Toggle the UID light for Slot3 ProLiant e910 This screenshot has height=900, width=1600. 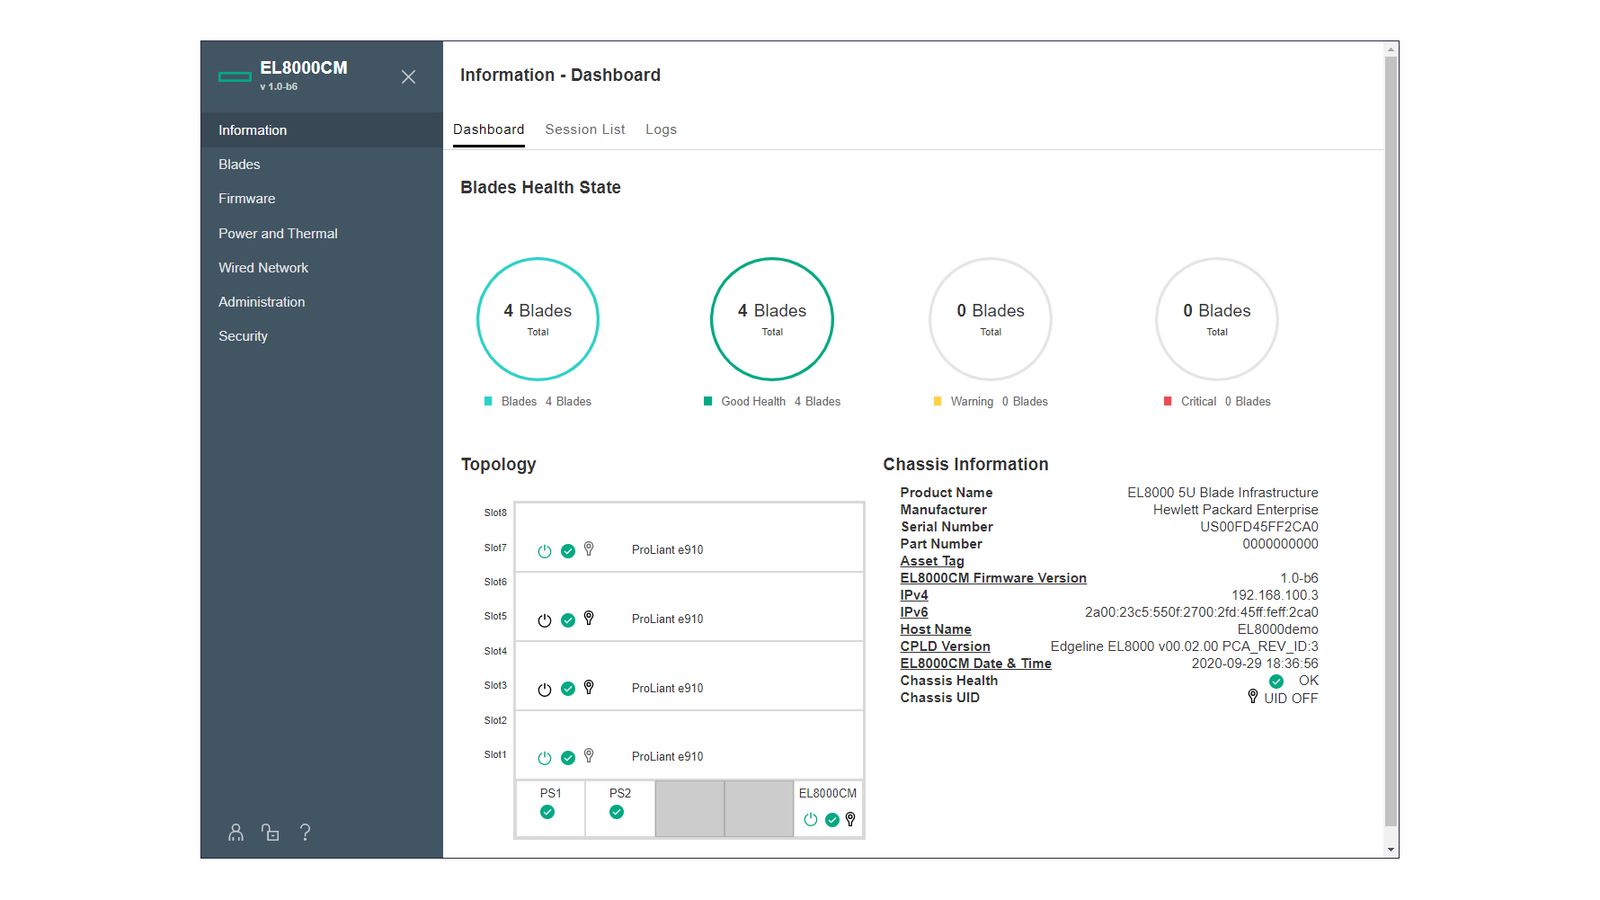589,688
